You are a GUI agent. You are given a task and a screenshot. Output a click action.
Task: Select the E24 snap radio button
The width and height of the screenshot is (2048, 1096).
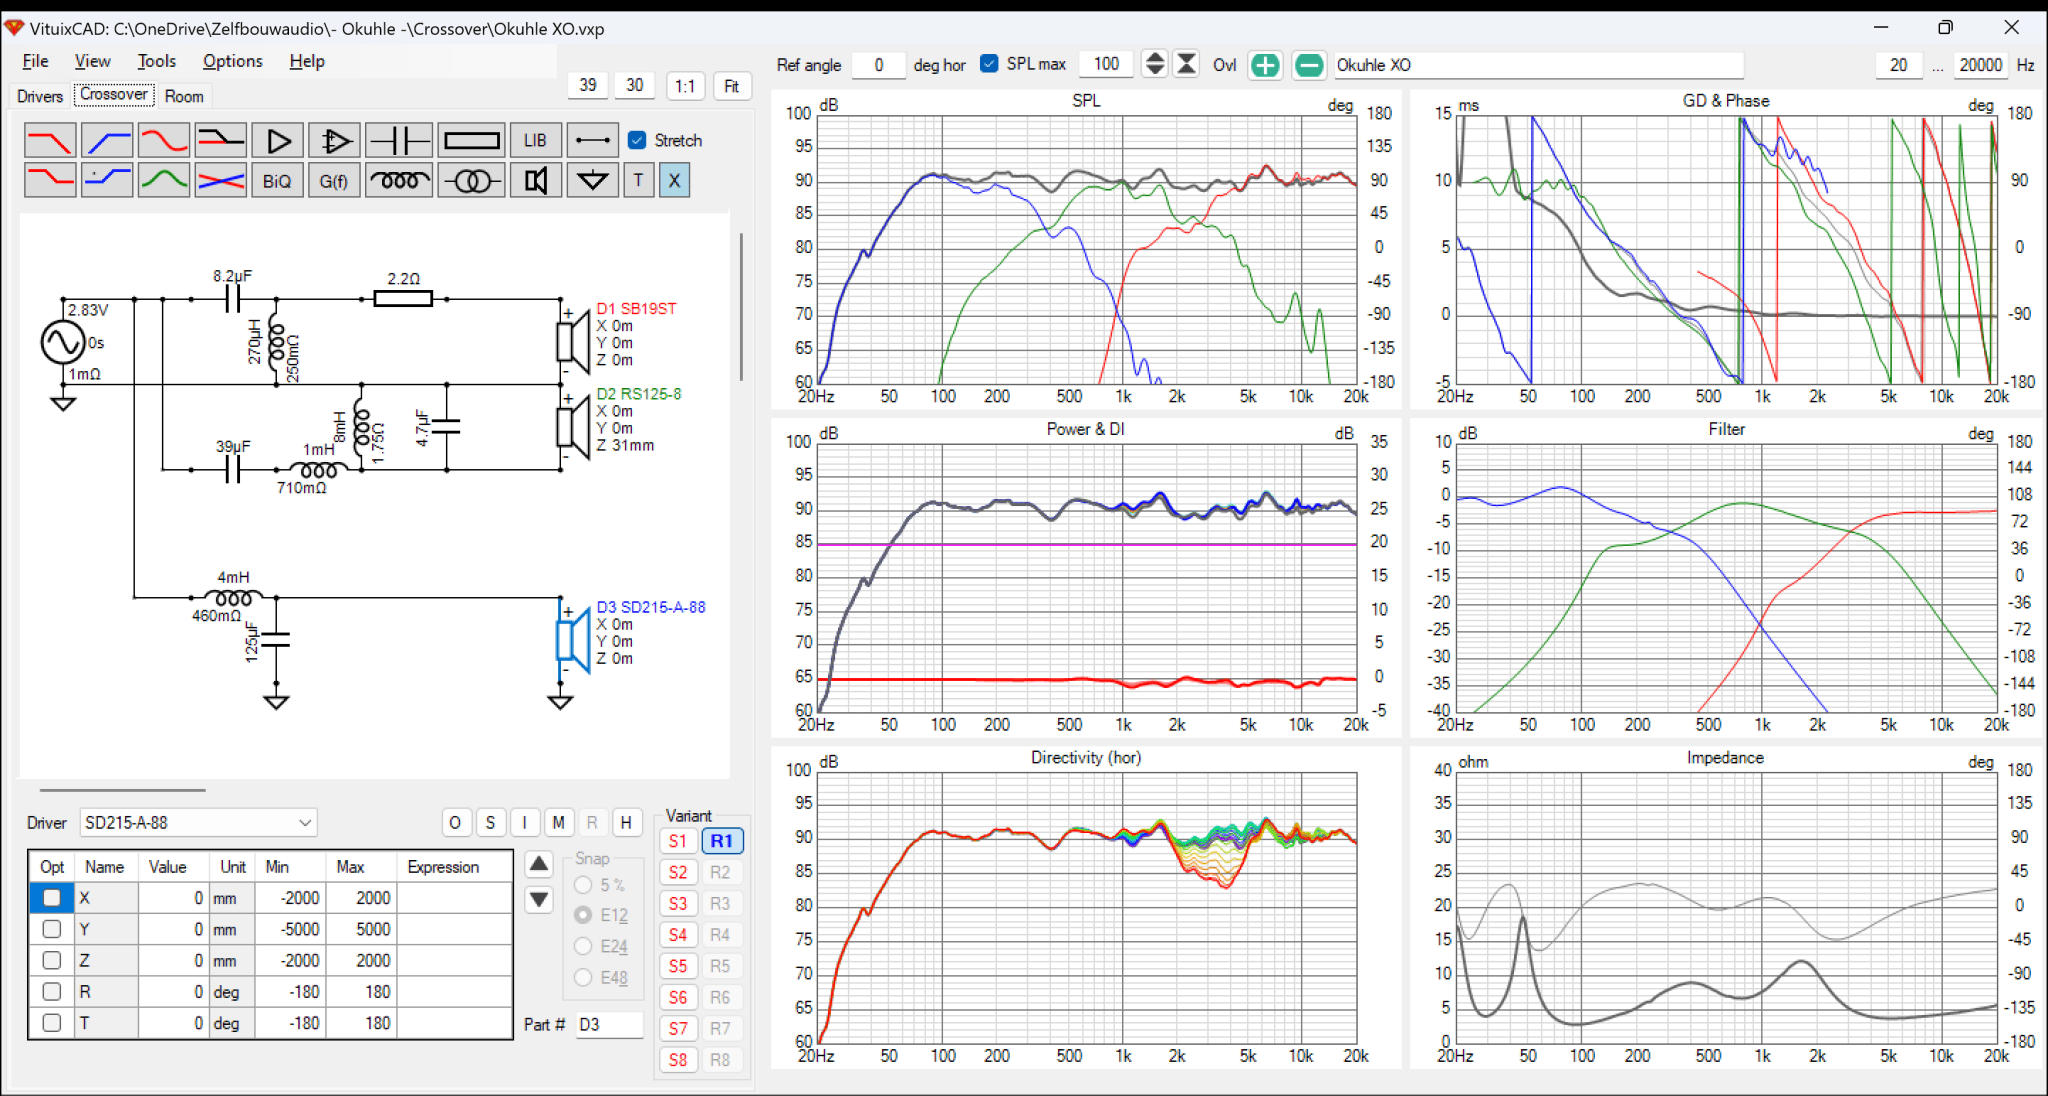click(583, 946)
